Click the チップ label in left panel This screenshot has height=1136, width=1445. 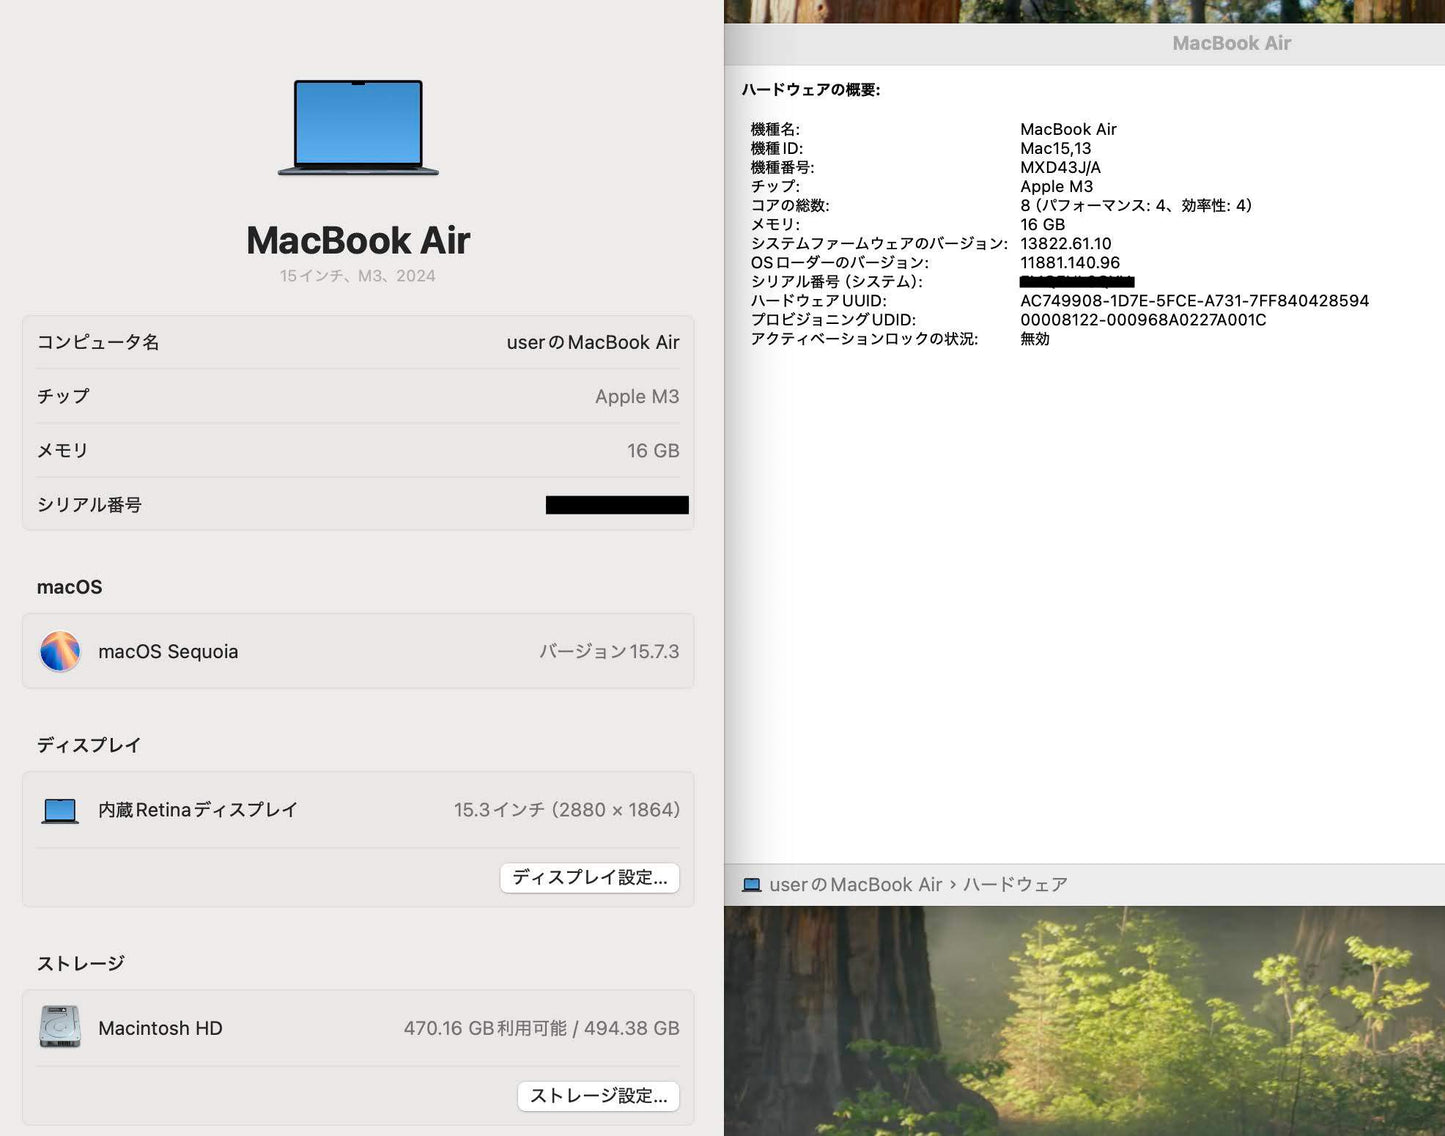[63, 396]
